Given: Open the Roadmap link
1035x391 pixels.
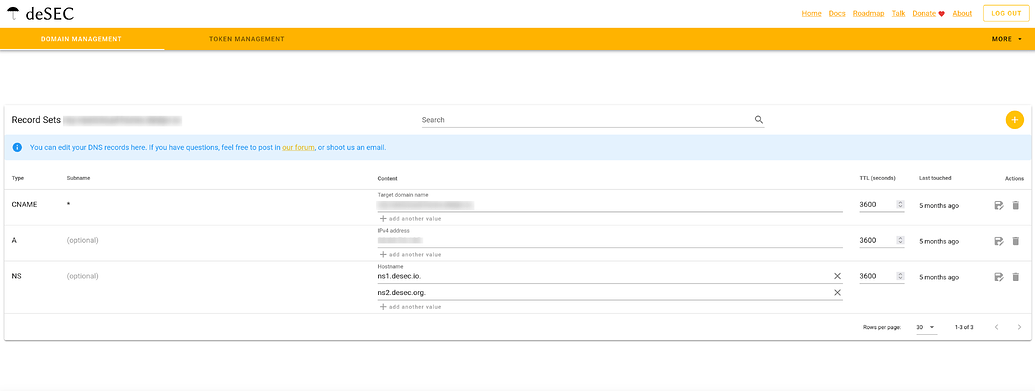Looking at the screenshot, I should click(868, 13).
